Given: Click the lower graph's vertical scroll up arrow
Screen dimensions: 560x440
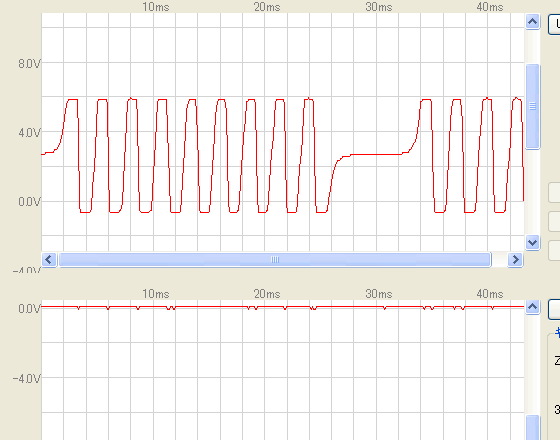Looking at the screenshot, I should [x=532, y=307].
